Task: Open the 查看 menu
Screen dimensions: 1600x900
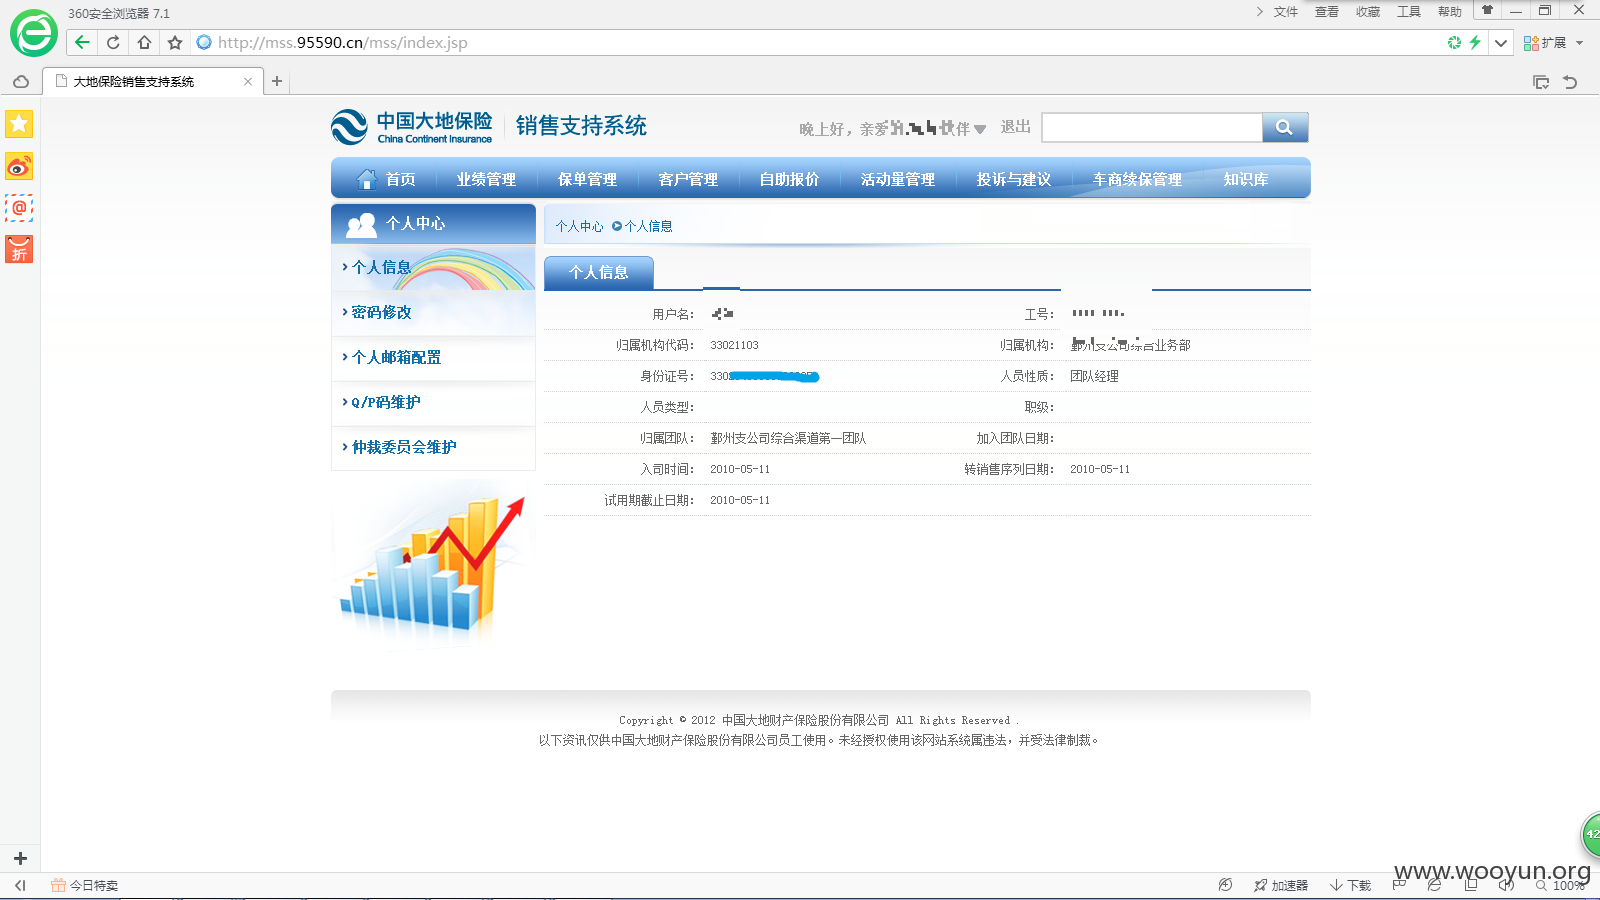Action: pyautogui.click(x=1327, y=12)
